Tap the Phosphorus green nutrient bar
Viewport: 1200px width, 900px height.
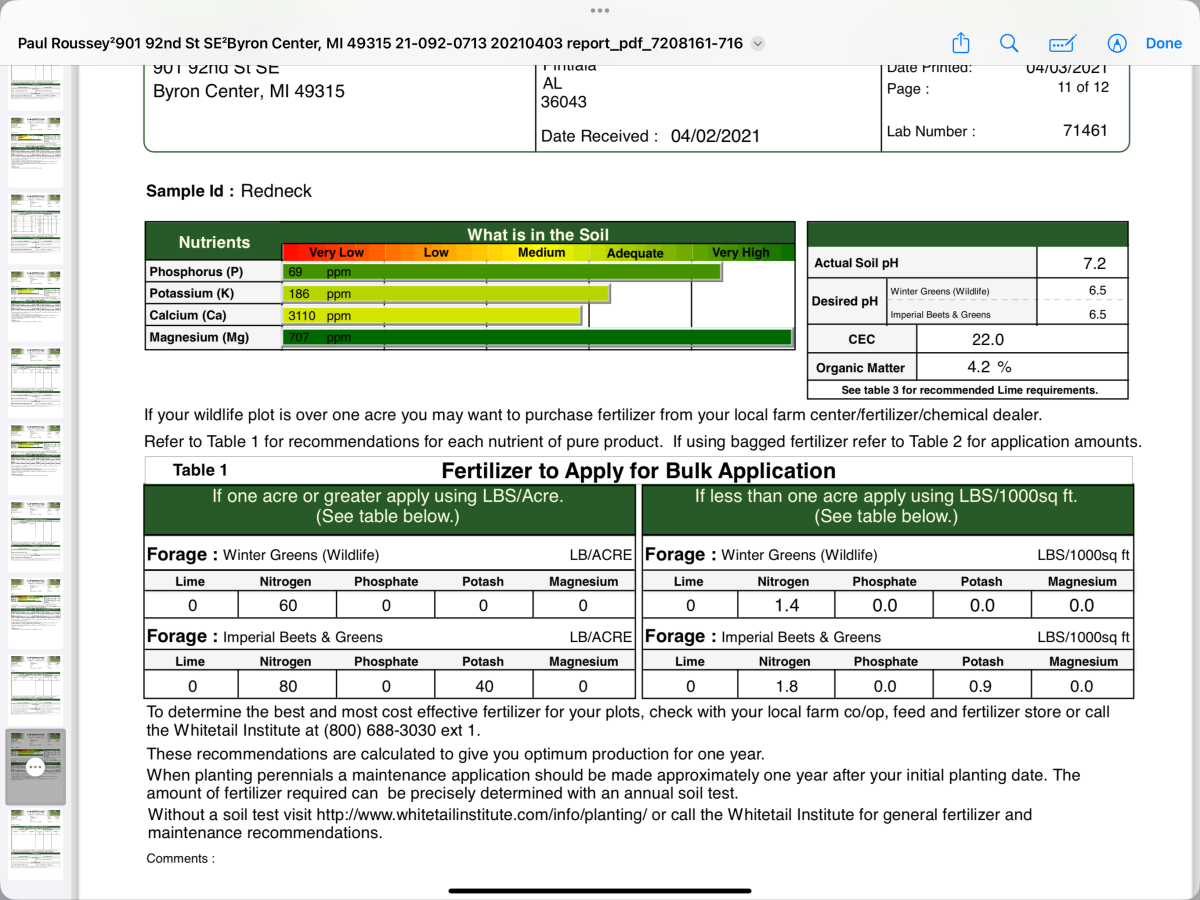click(502, 272)
